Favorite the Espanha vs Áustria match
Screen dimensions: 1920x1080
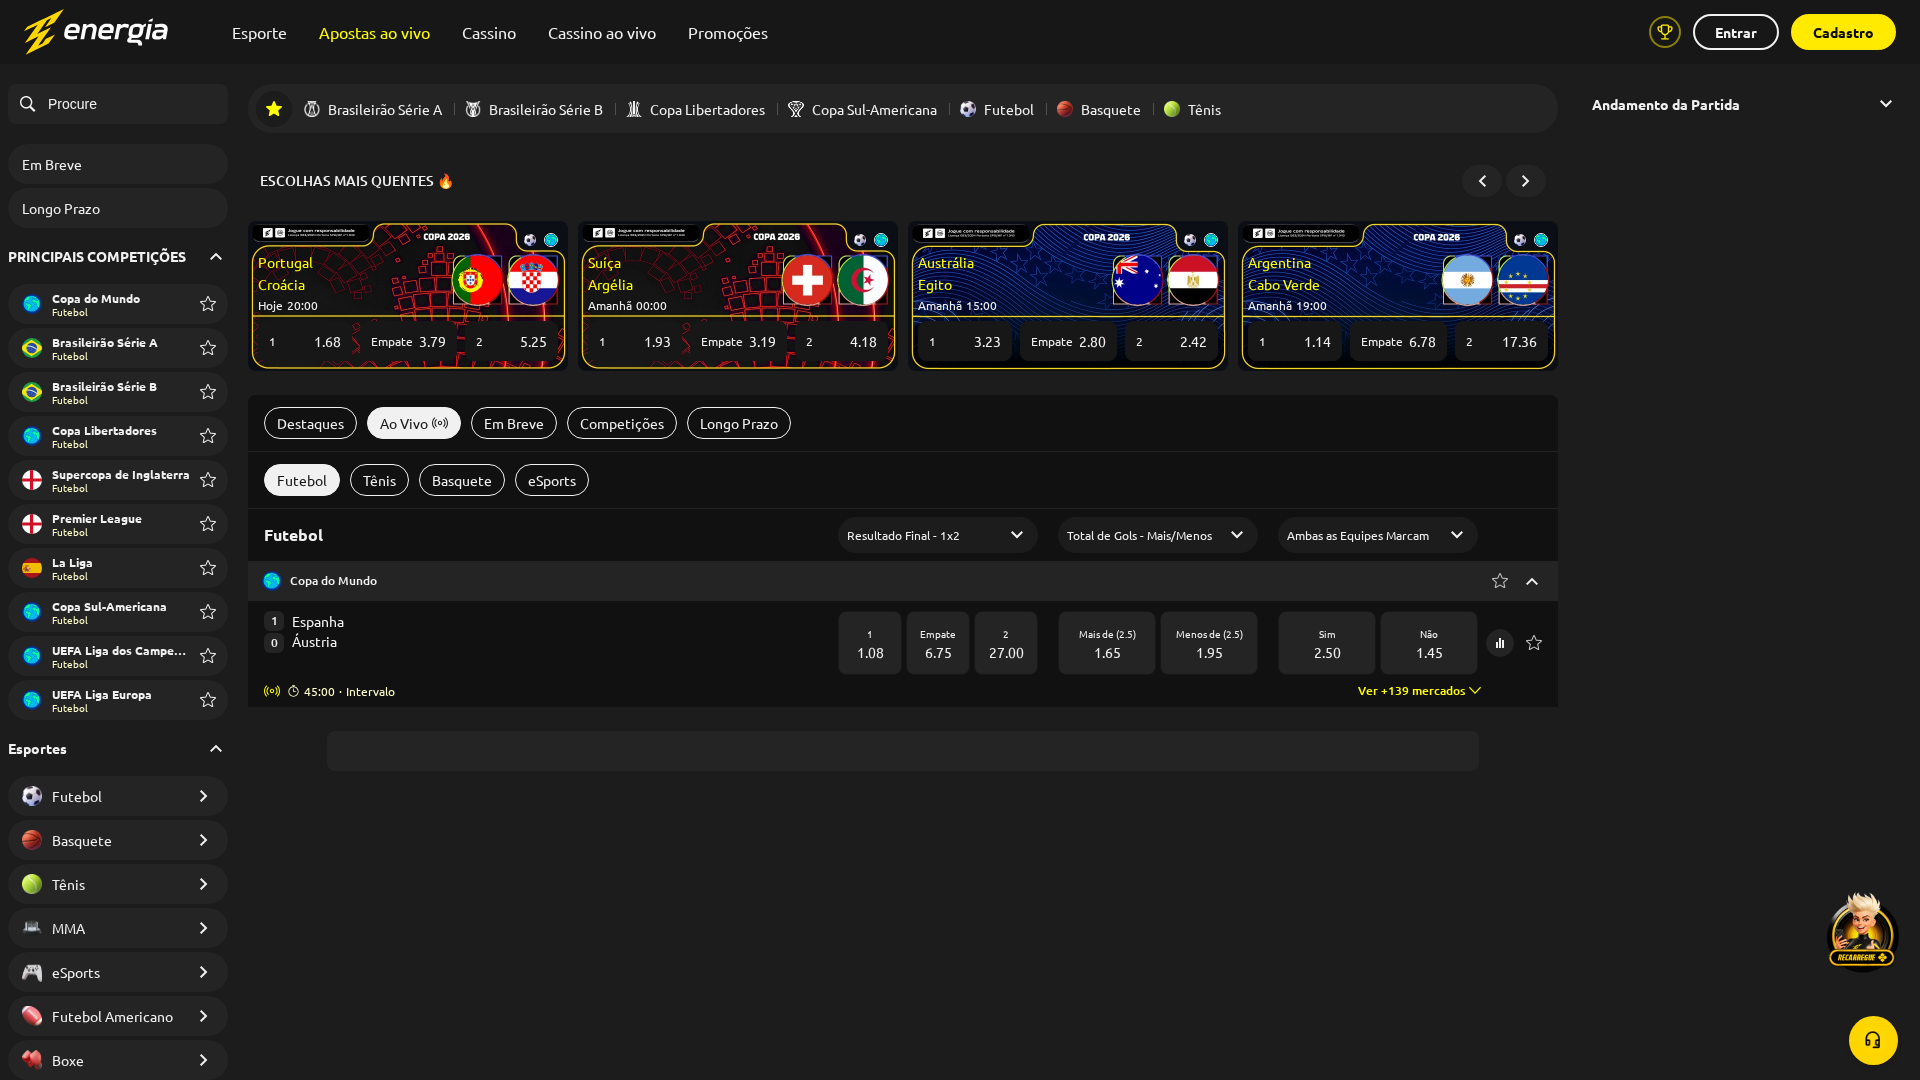coord(1534,643)
